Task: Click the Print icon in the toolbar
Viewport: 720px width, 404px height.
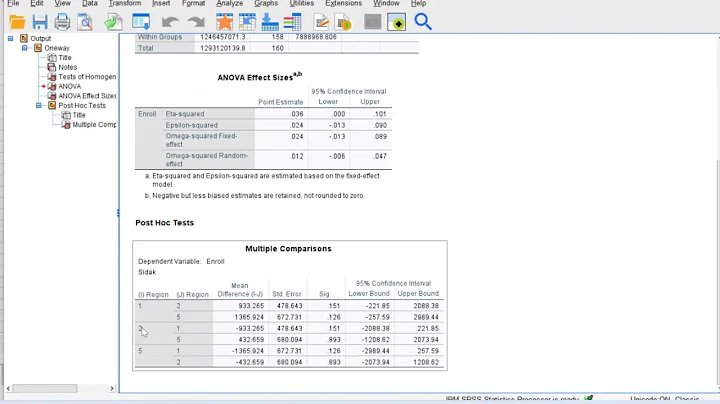Action: click(x=62, y=22)
